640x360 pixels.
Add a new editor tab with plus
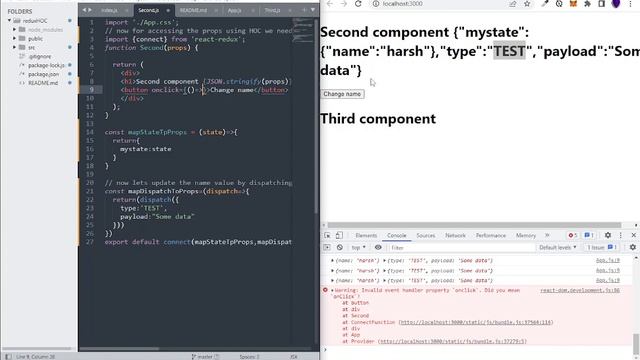coord(304,10)
